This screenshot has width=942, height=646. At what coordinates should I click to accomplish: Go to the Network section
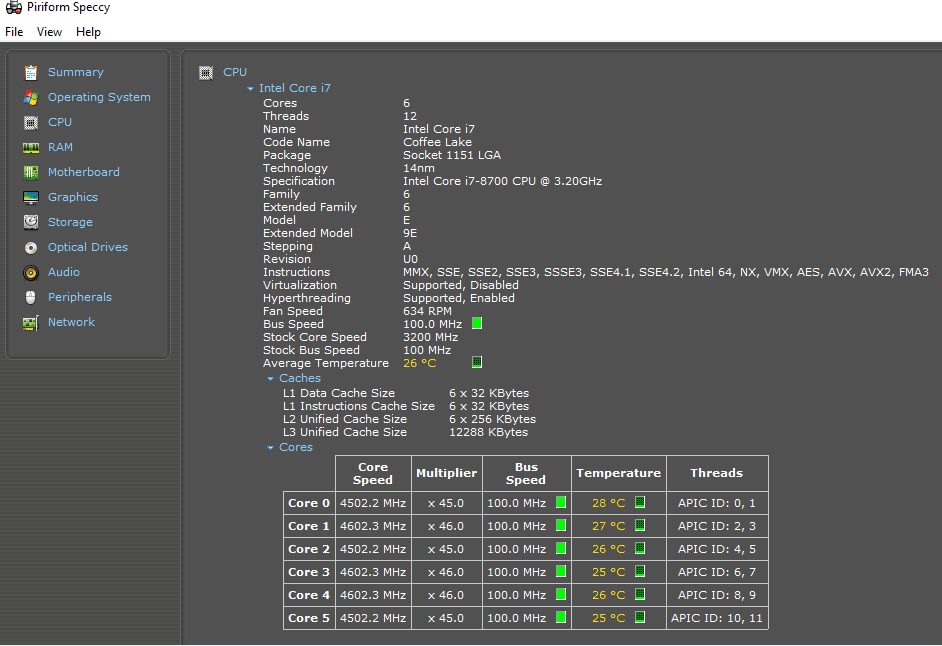click(71, 322)
